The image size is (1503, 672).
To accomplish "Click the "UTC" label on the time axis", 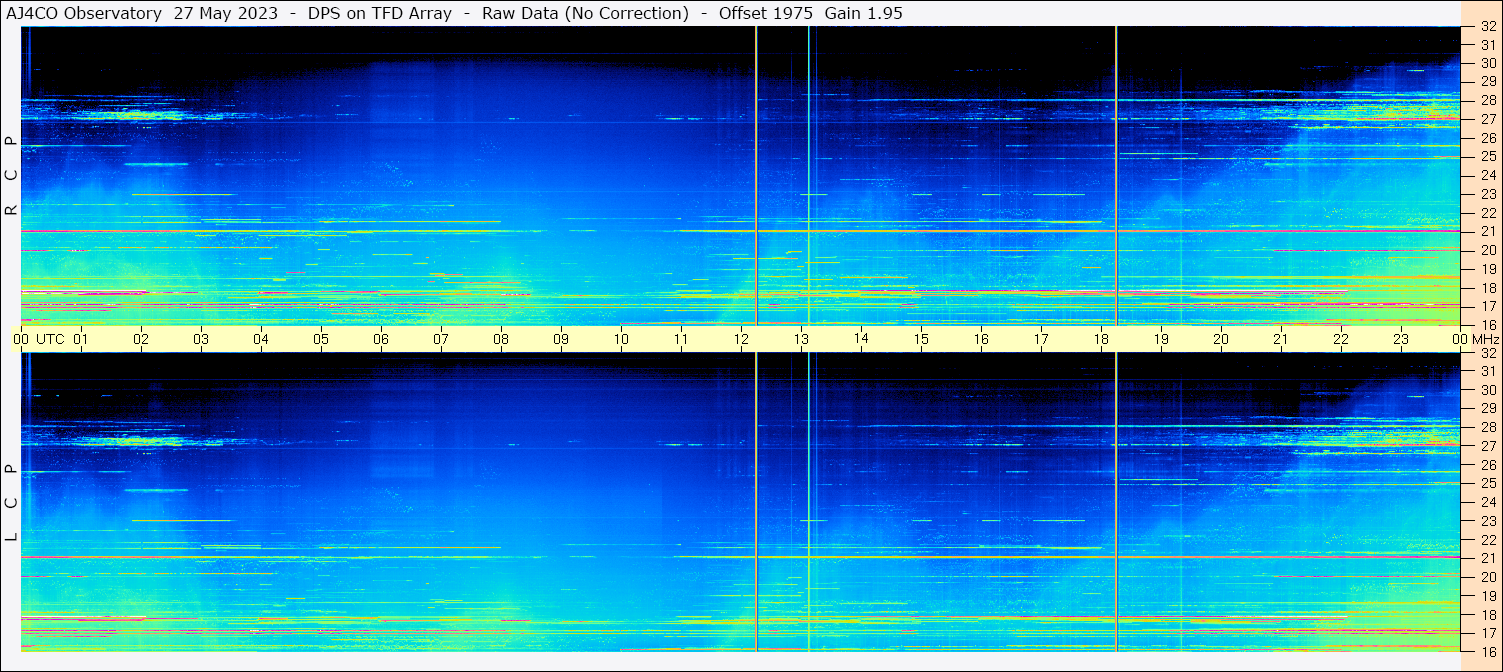I will click(50, 339).
